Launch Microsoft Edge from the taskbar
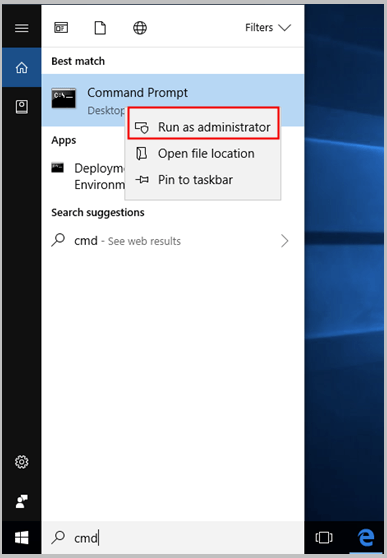This screenshot has height=558, width=387. [x=366, y=538]
